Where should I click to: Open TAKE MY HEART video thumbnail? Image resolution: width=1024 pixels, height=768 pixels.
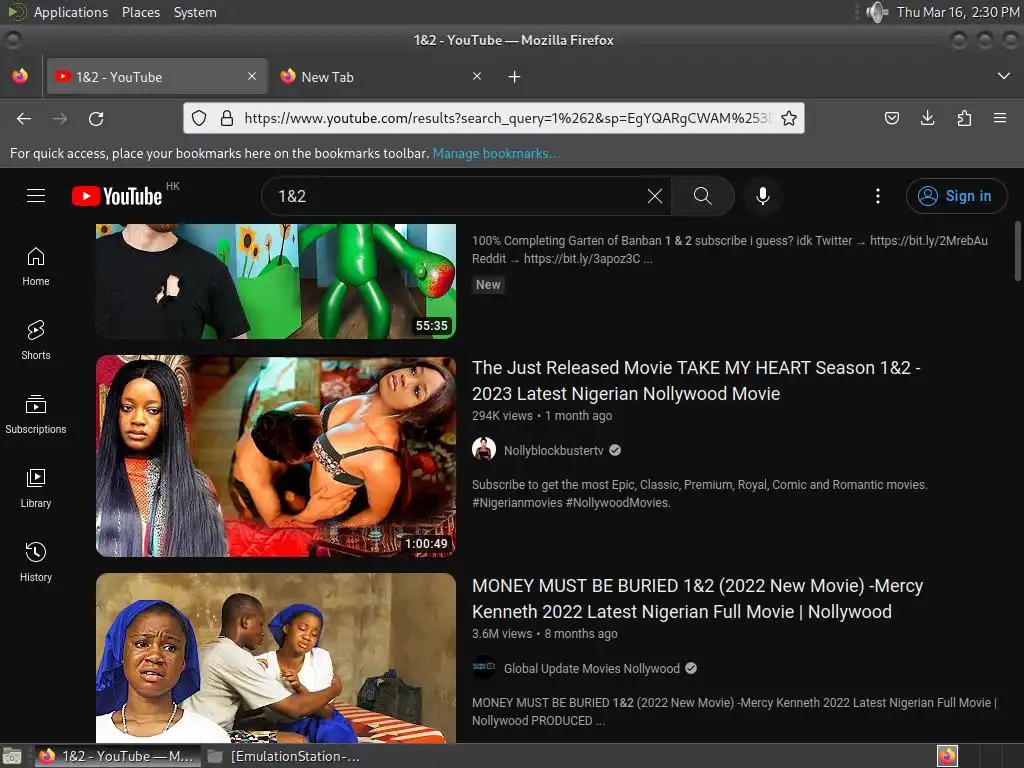coord(276,456)
